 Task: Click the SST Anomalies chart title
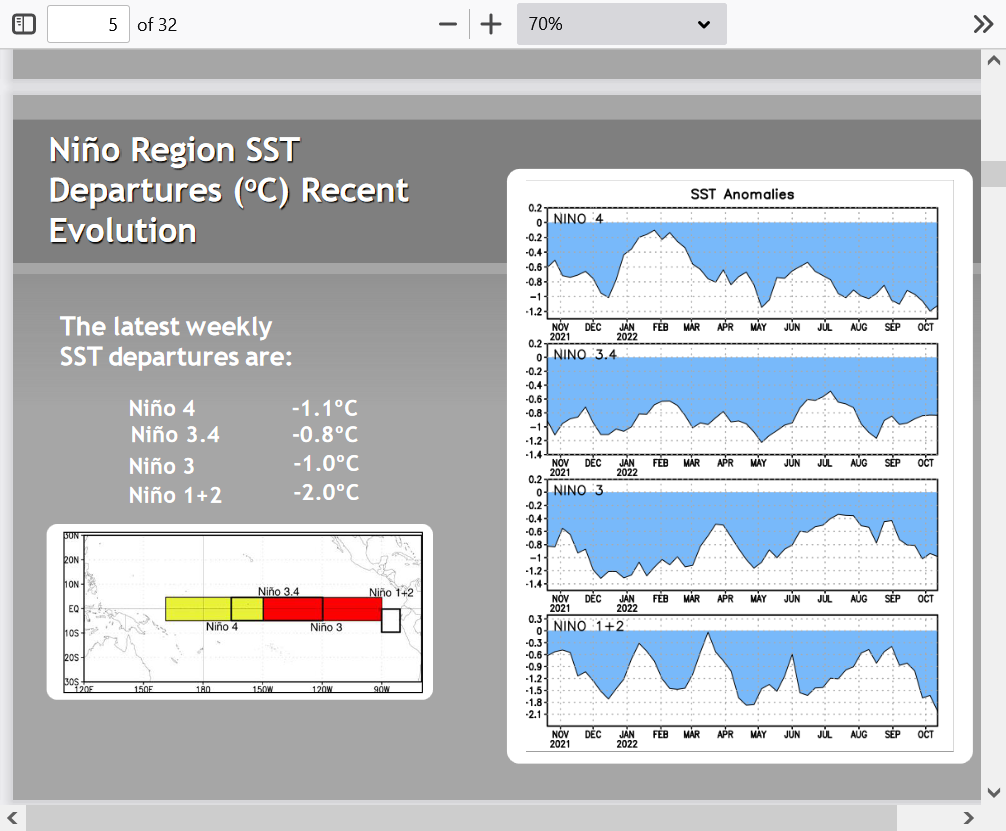[742, 194]
